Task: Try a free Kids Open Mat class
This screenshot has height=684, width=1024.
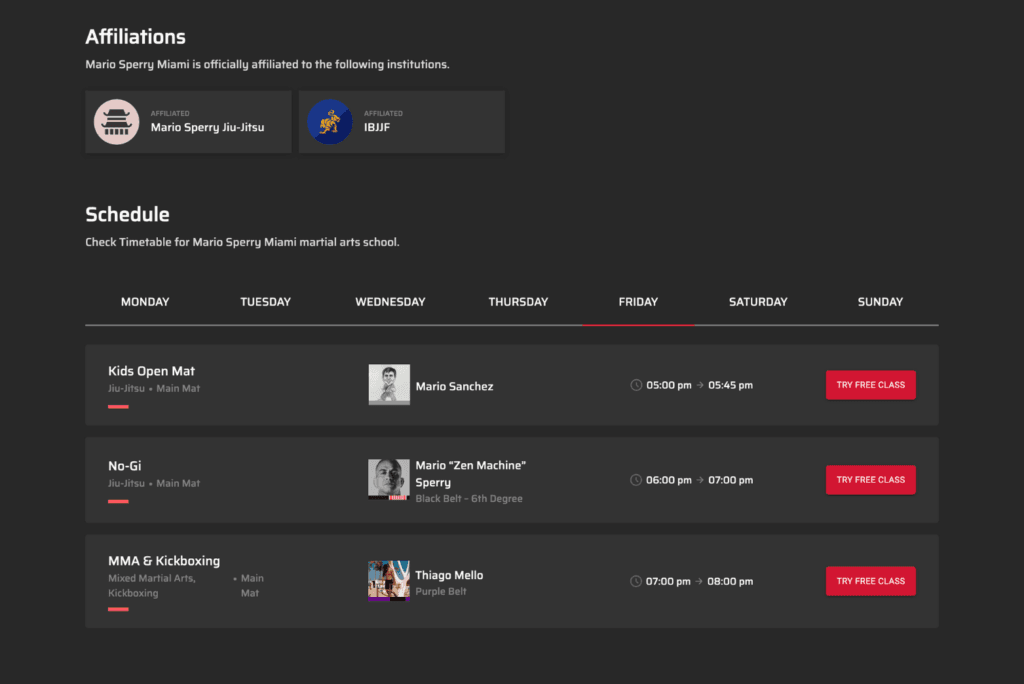Action: (x=870, y=385)
